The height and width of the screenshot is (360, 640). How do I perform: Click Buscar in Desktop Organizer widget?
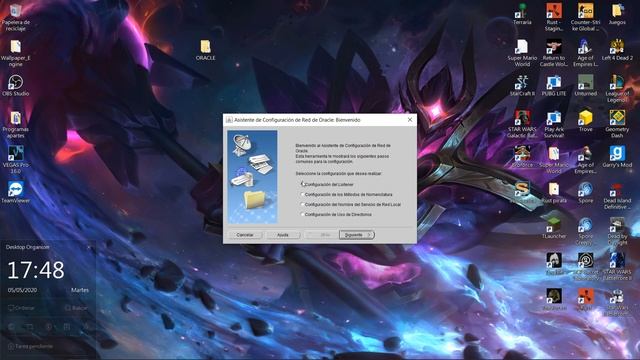(76, 308)
